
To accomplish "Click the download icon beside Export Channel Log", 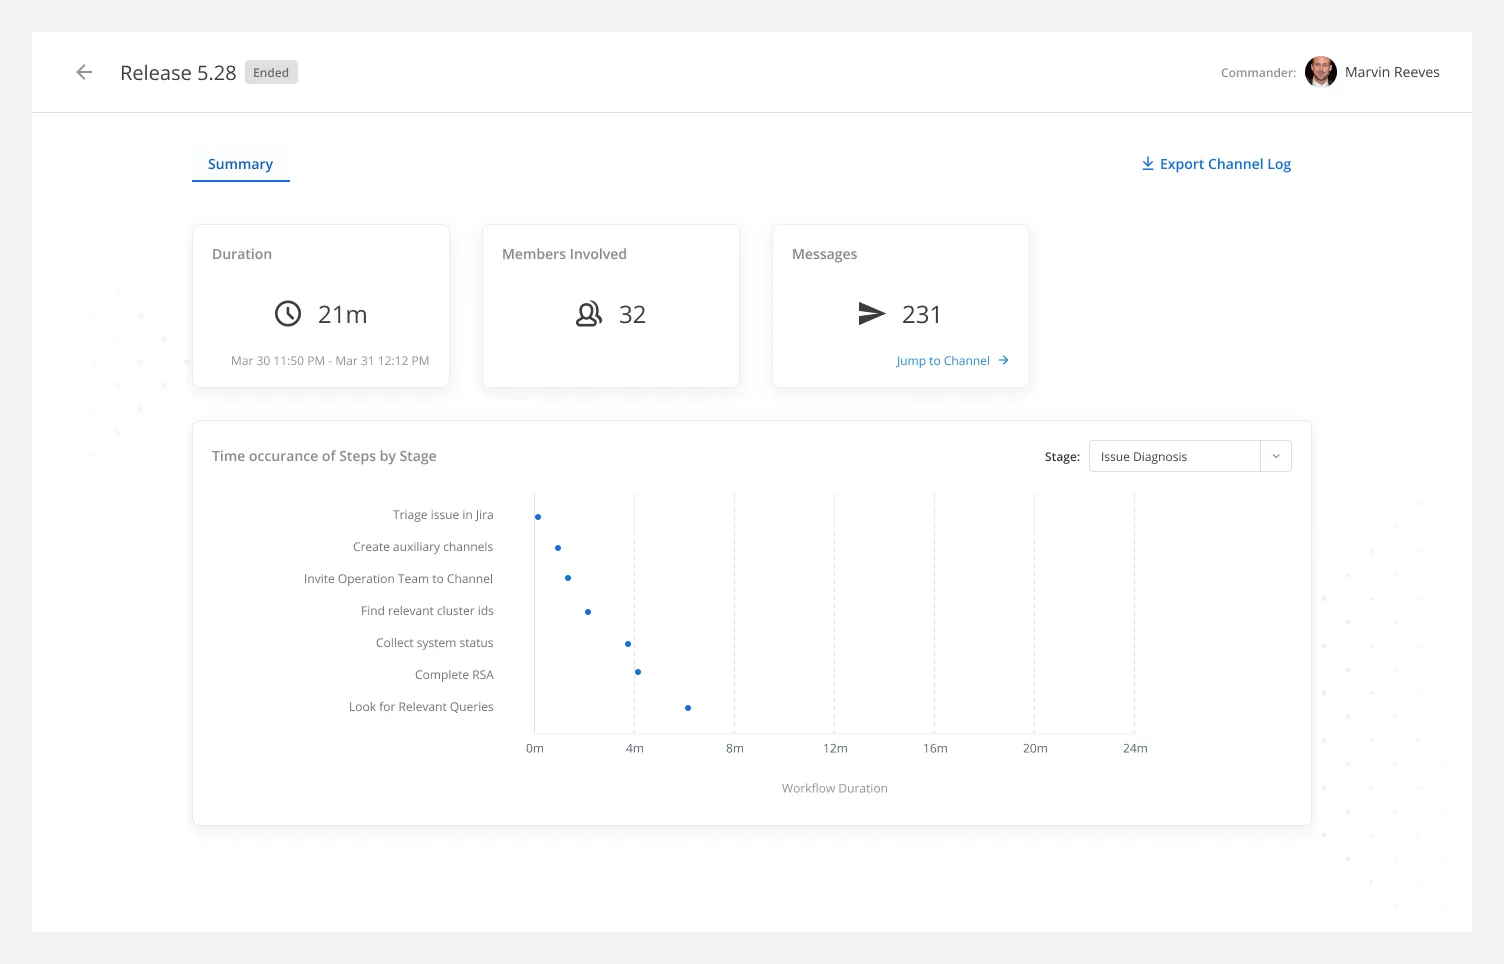I will point(1148,164).
